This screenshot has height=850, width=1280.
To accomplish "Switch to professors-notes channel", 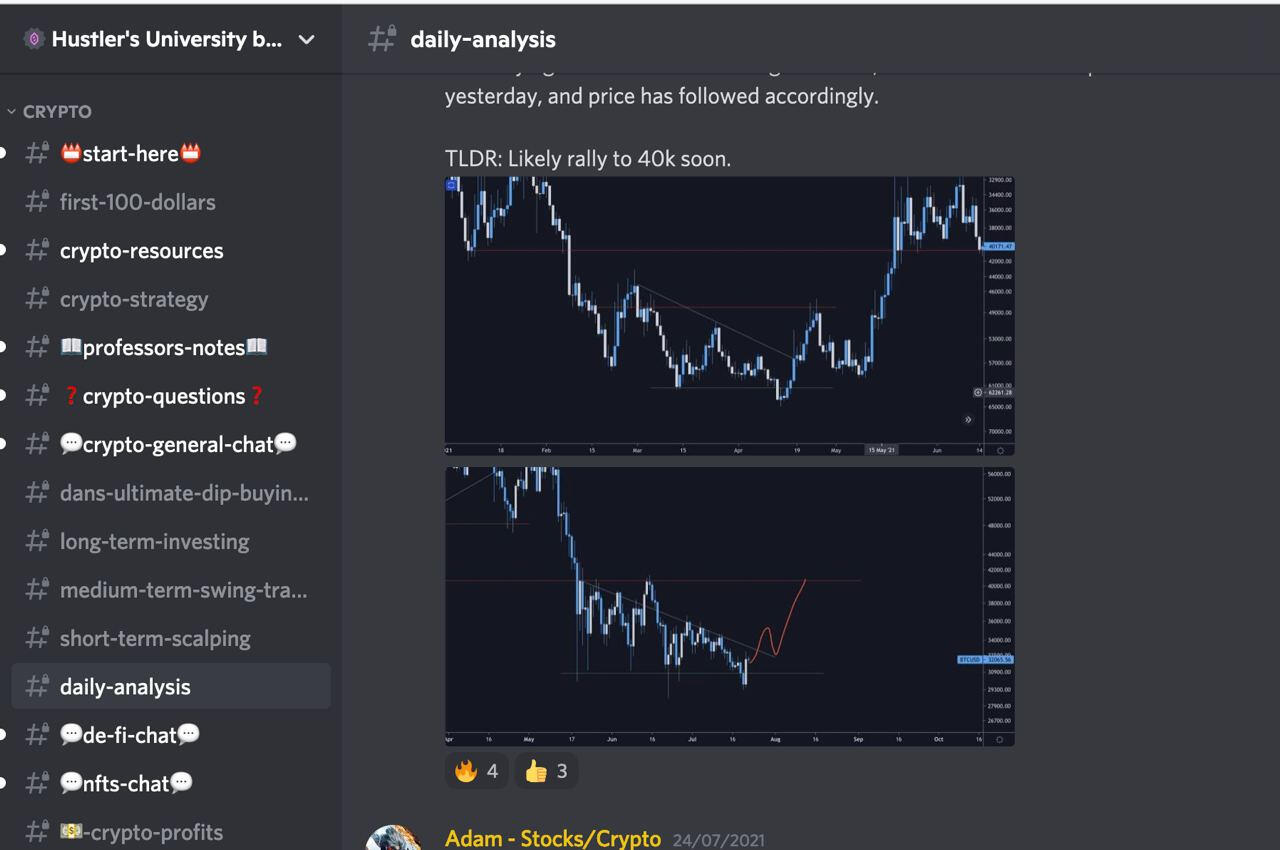I will (x=170, y=347).
